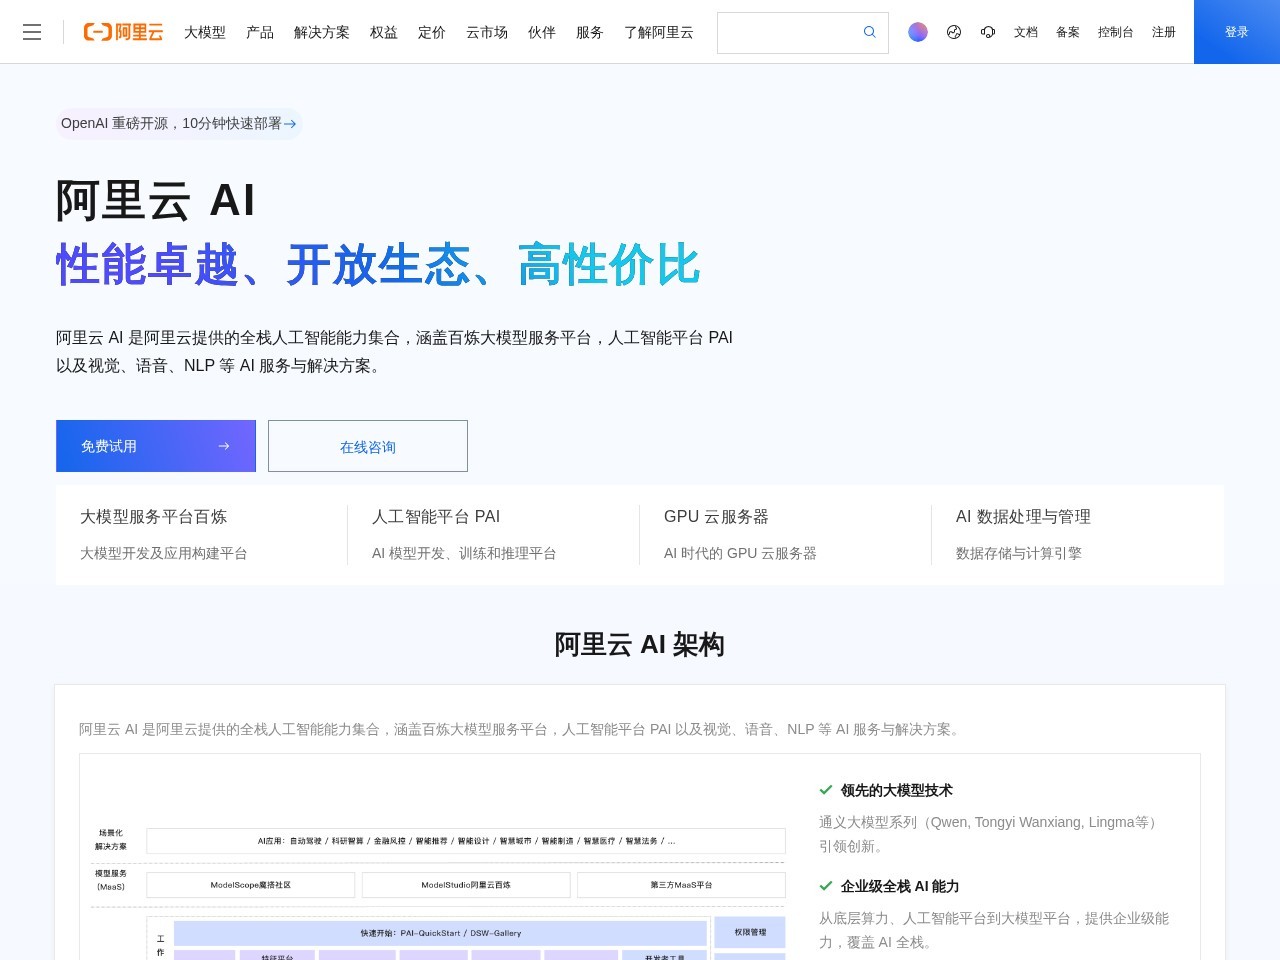Viewport: 1280px width, 960px height.
Task: Open the 权益 menu
Action: pyautogui.click(x=384, y=32)
